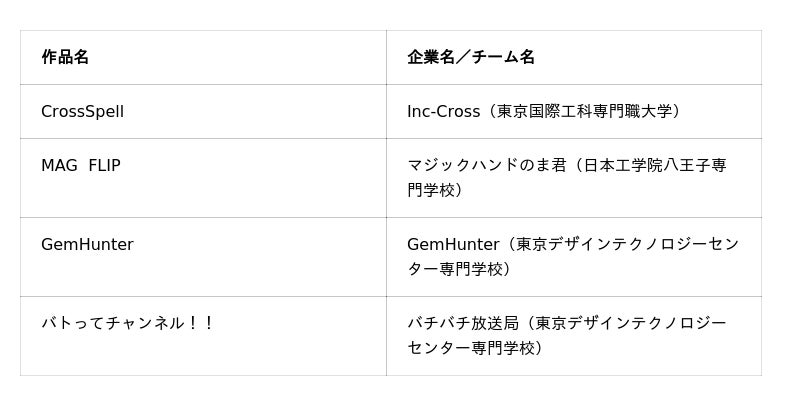Click the 企業名 text in the header
Image resolution: width=800 pixels, height=406 pixels.
tap(431, 57)
